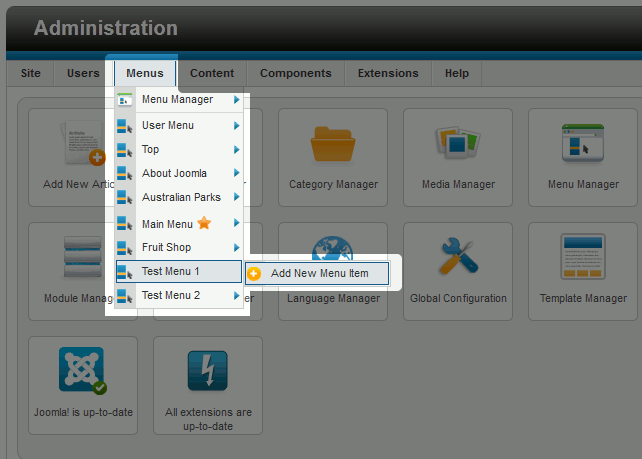
Task: Click Media Manager label link
Action: point(458,185)
